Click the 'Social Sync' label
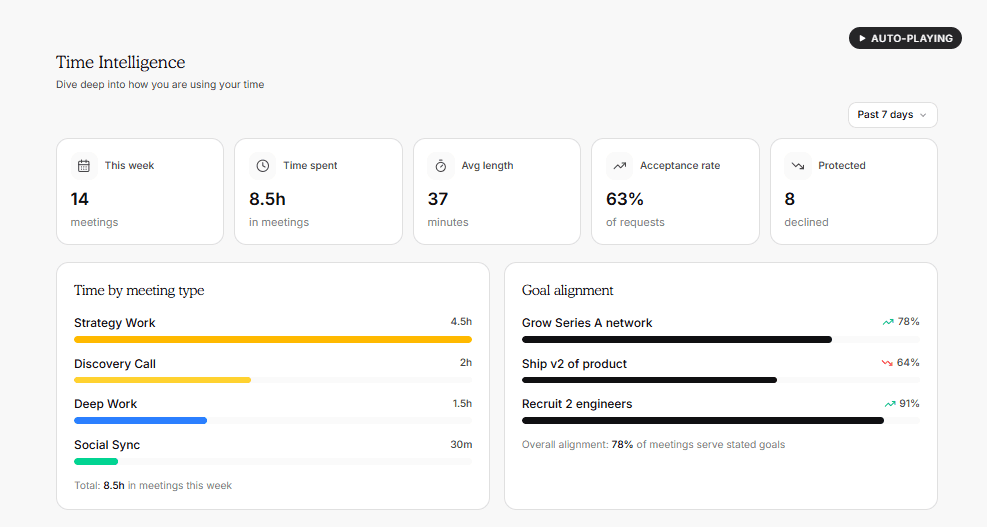The image size is (987, 527). (x=107, y=445)
